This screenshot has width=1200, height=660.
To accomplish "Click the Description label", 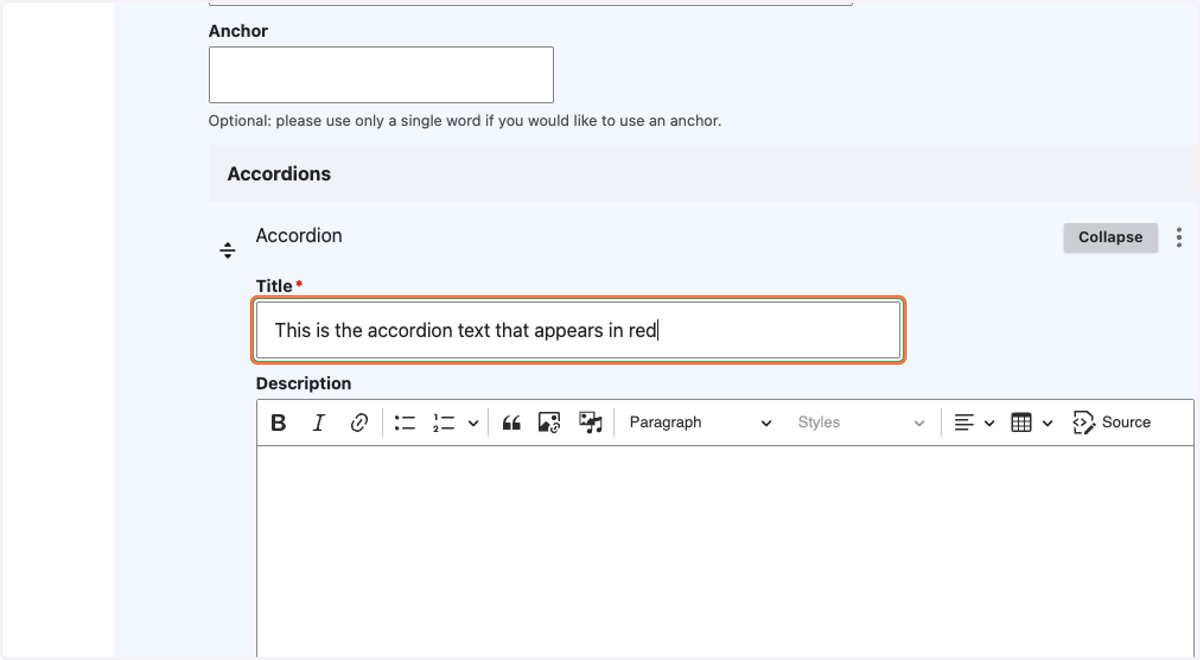I will coord(303,383).
